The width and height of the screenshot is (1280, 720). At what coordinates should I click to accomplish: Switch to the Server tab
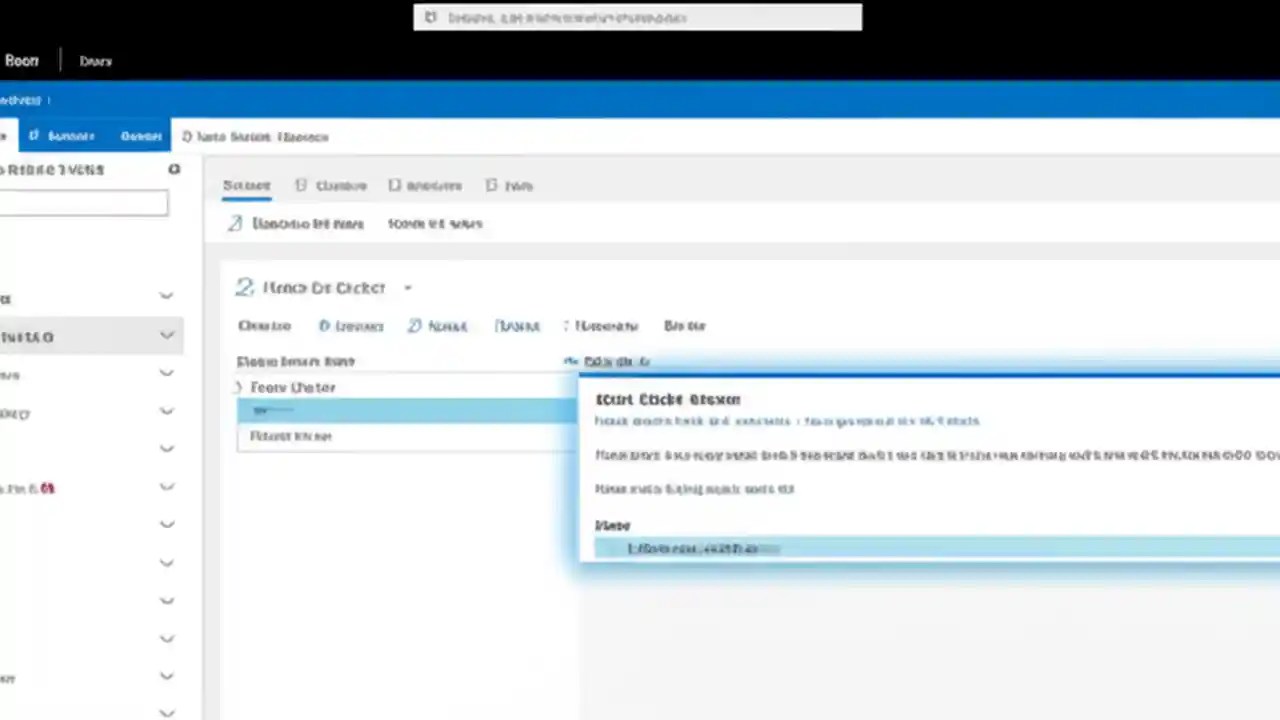tap(246, 185)
